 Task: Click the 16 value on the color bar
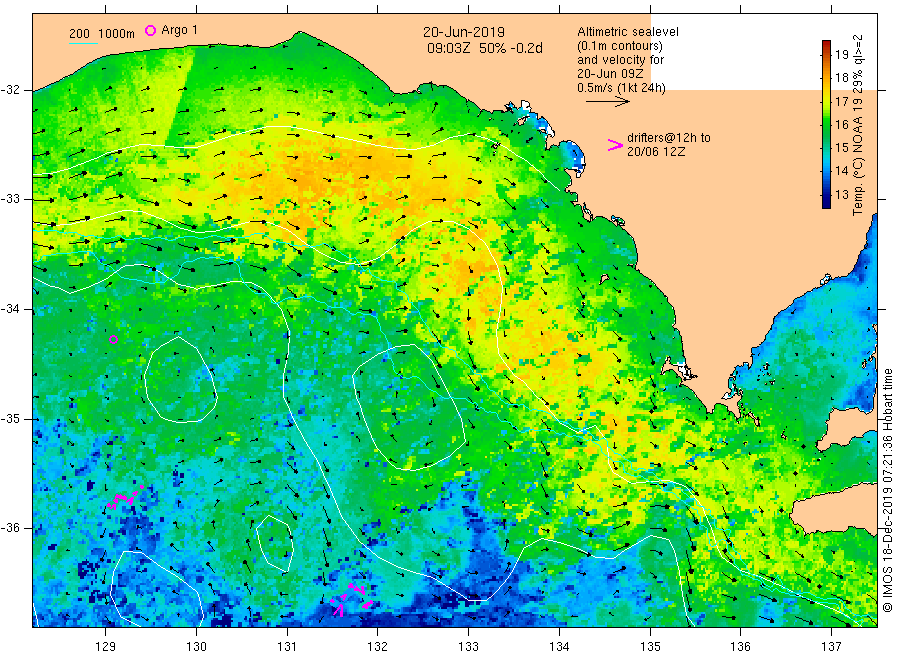pos(841,125)
